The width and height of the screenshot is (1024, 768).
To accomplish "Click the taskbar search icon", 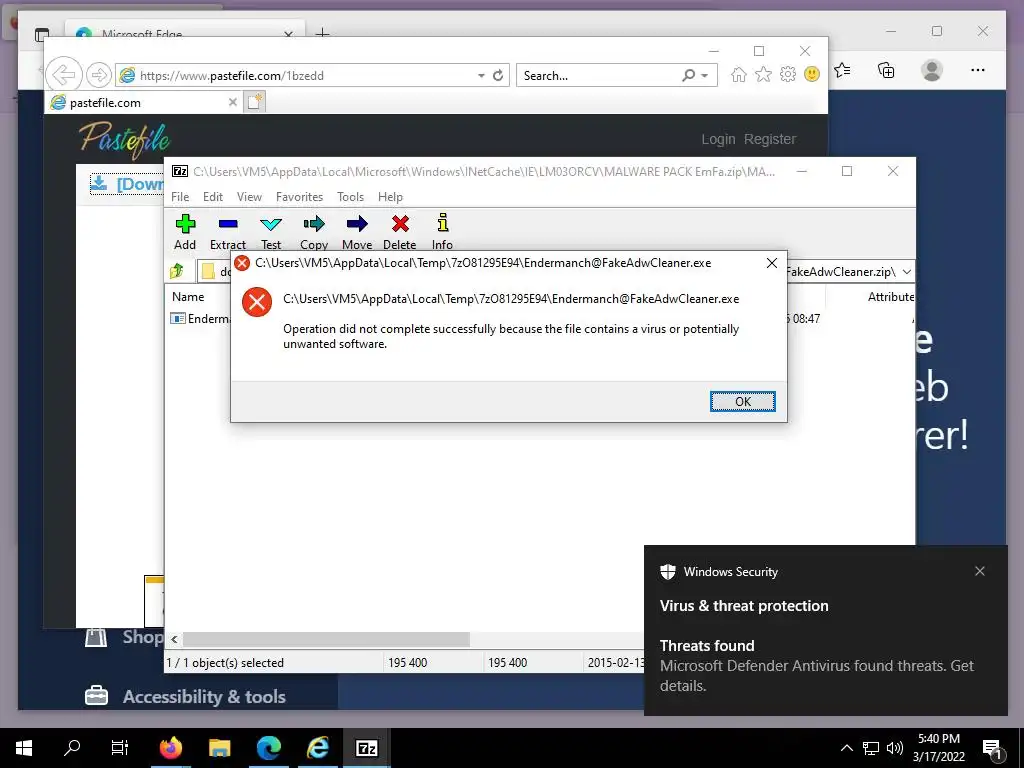I will 72,748.
